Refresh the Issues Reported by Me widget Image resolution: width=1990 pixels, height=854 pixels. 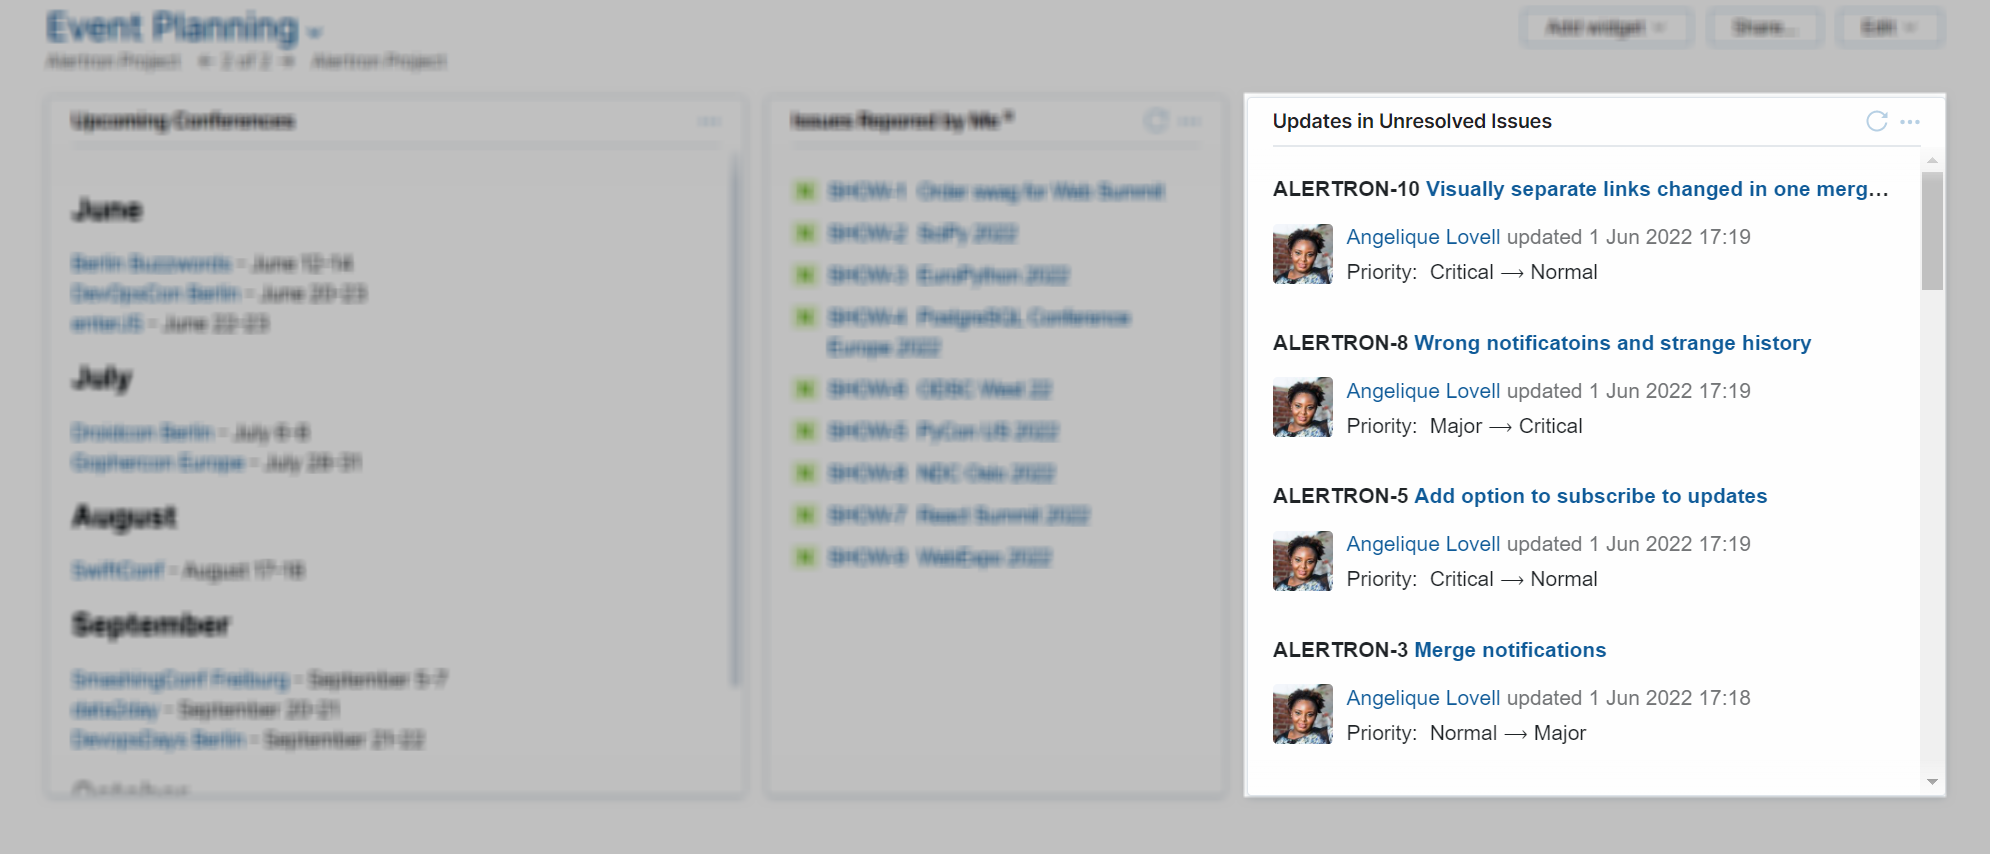(x=1155, y=121)
